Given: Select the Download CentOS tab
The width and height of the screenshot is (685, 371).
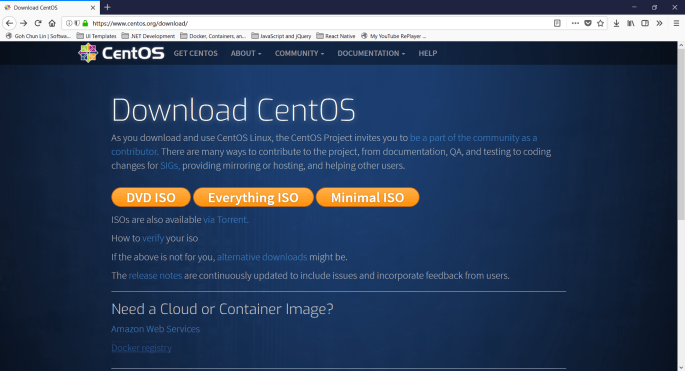Looking at the screenshot, I should [50, 7].
